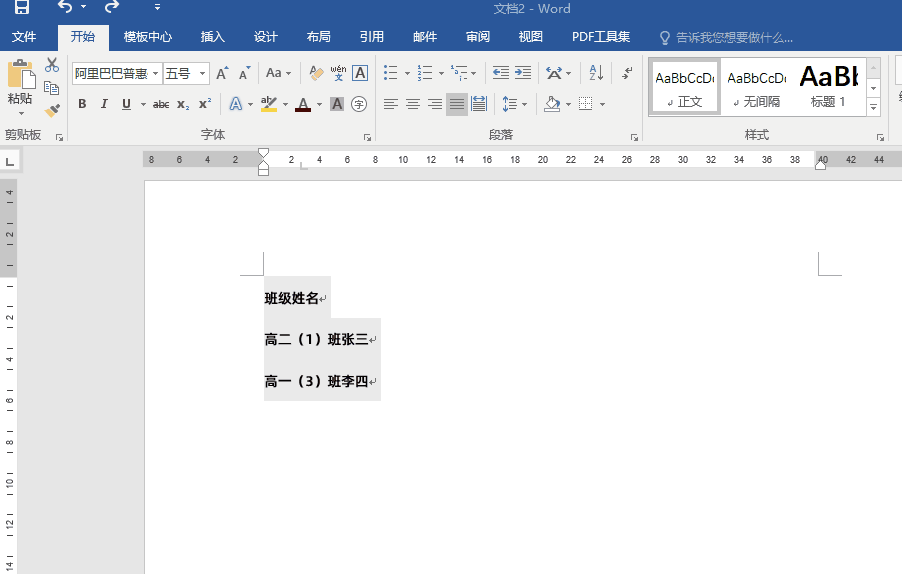Toggle Bold formatting

[x=82, y=104]
